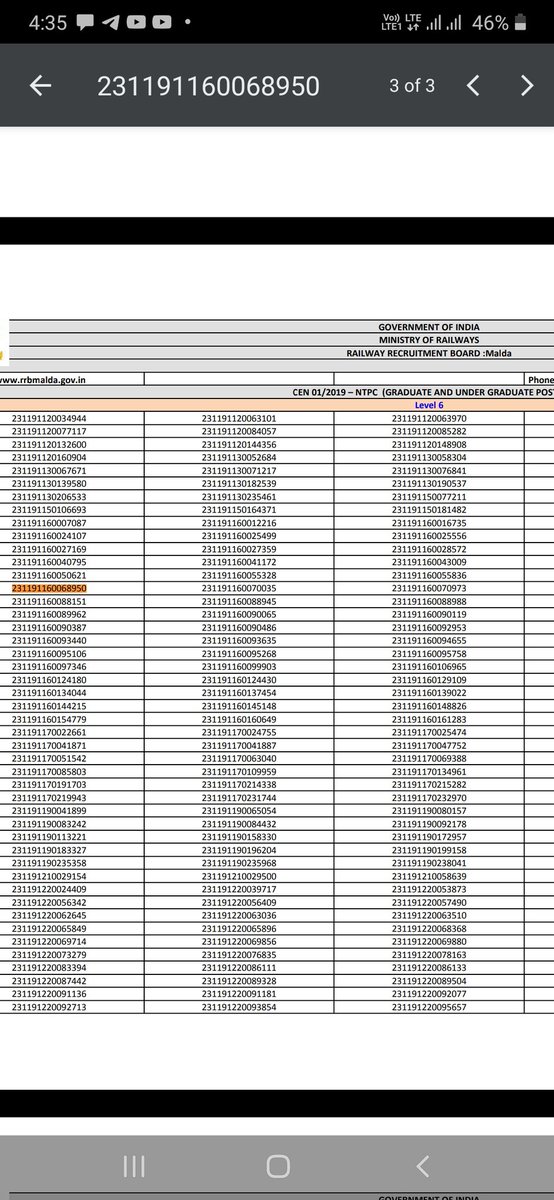Select roll number 231191220083394
The width and height of the screenshot is (554, 1200).
(49, 969)
